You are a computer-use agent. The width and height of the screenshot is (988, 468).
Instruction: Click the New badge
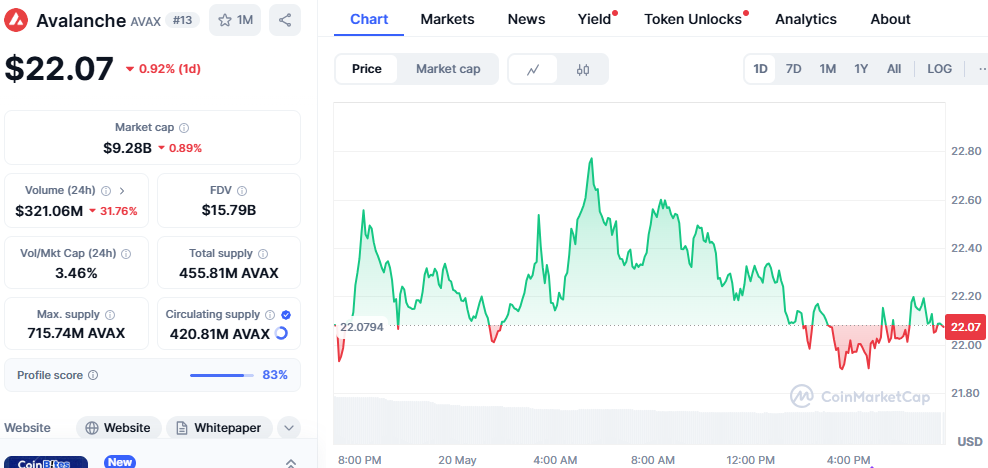click(x=119, y=462)
